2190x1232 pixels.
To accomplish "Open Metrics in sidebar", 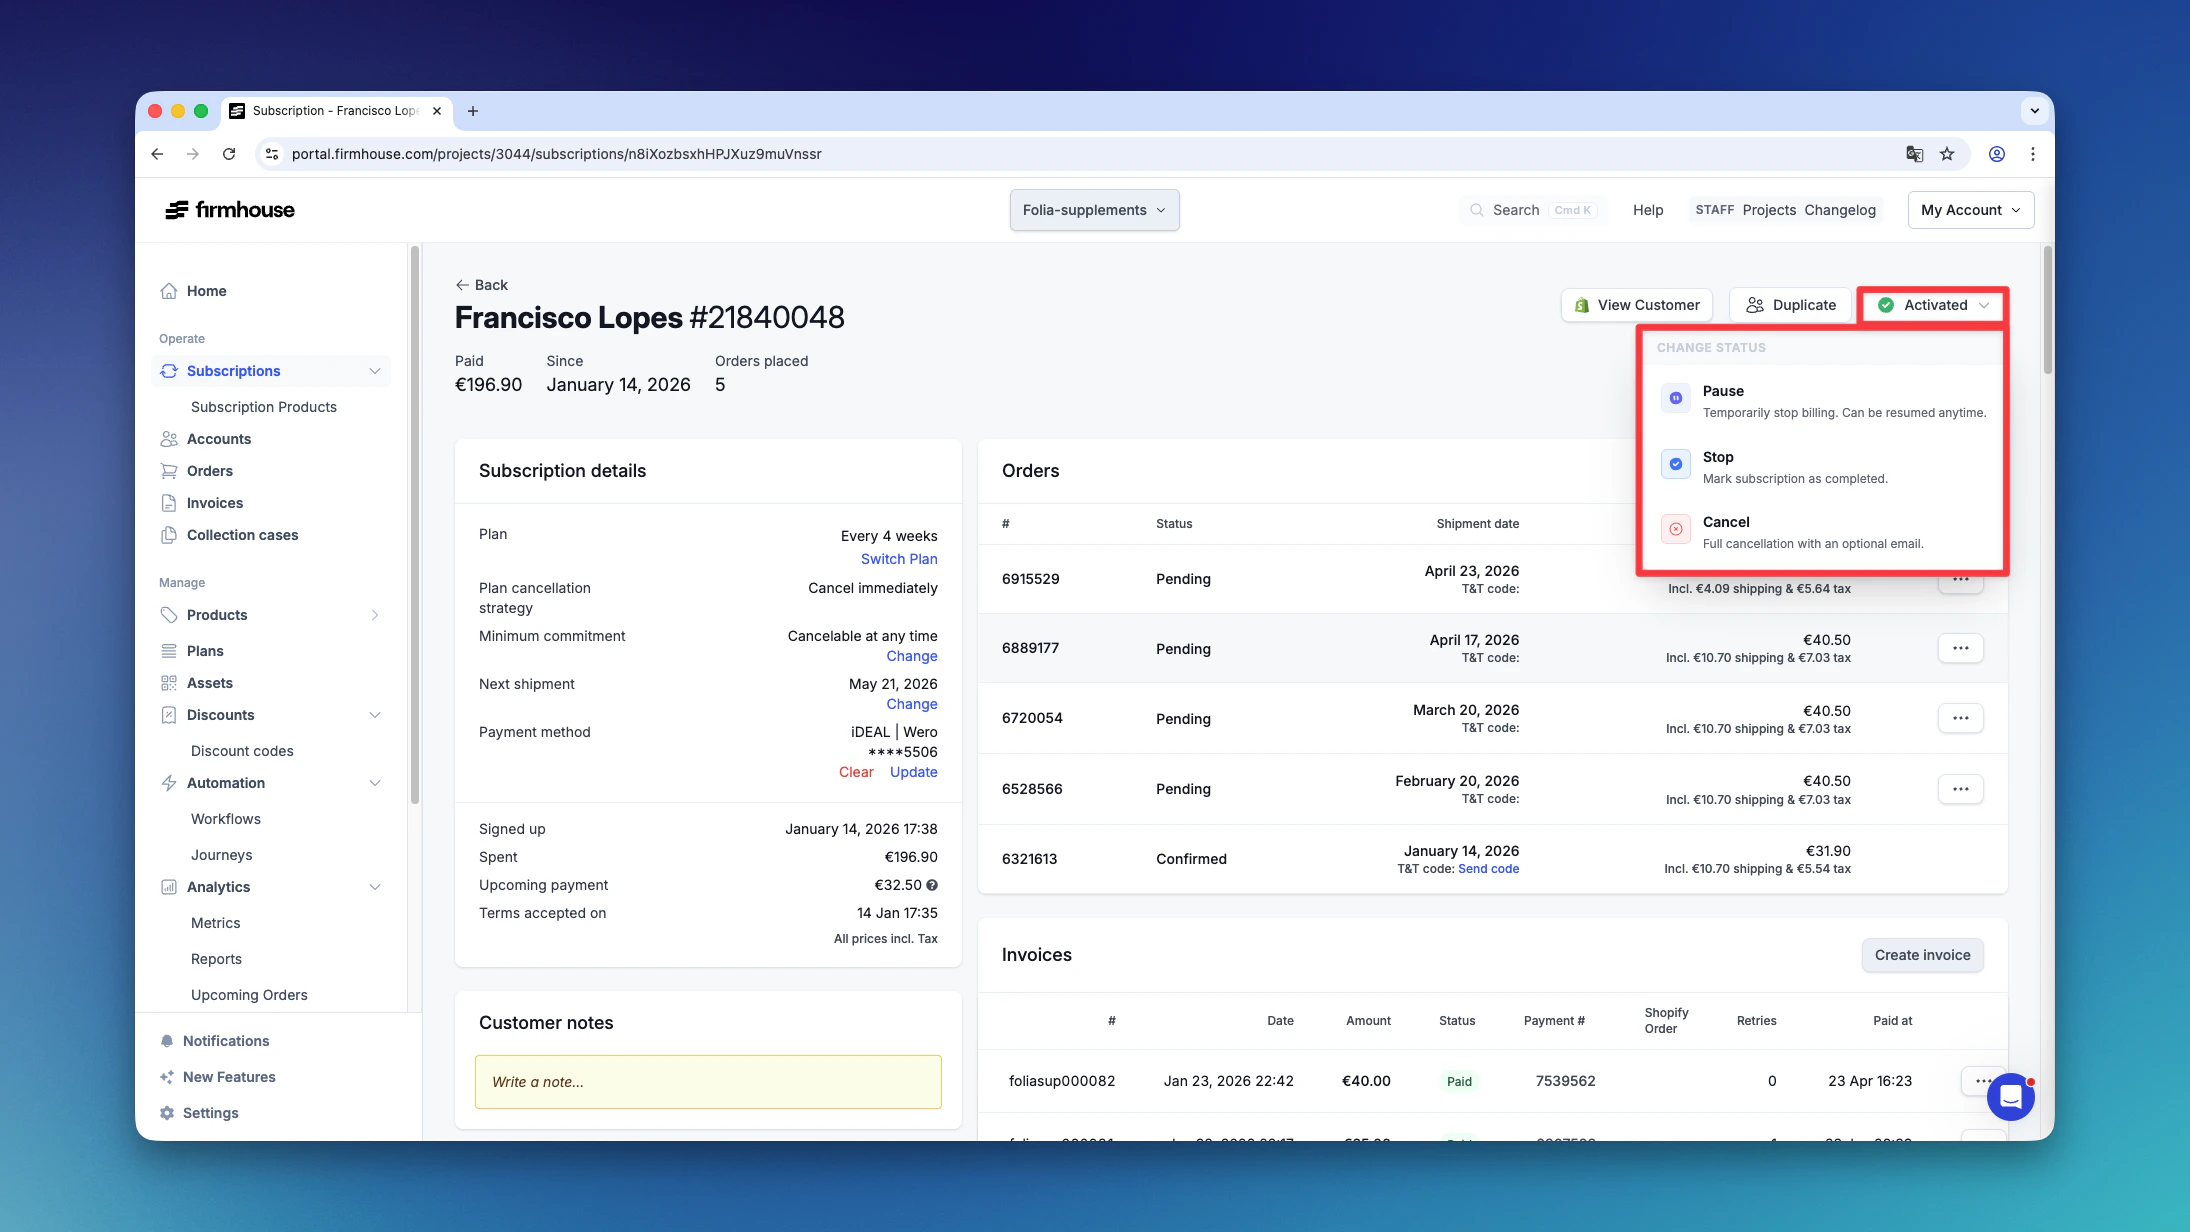I will [215, 923].
